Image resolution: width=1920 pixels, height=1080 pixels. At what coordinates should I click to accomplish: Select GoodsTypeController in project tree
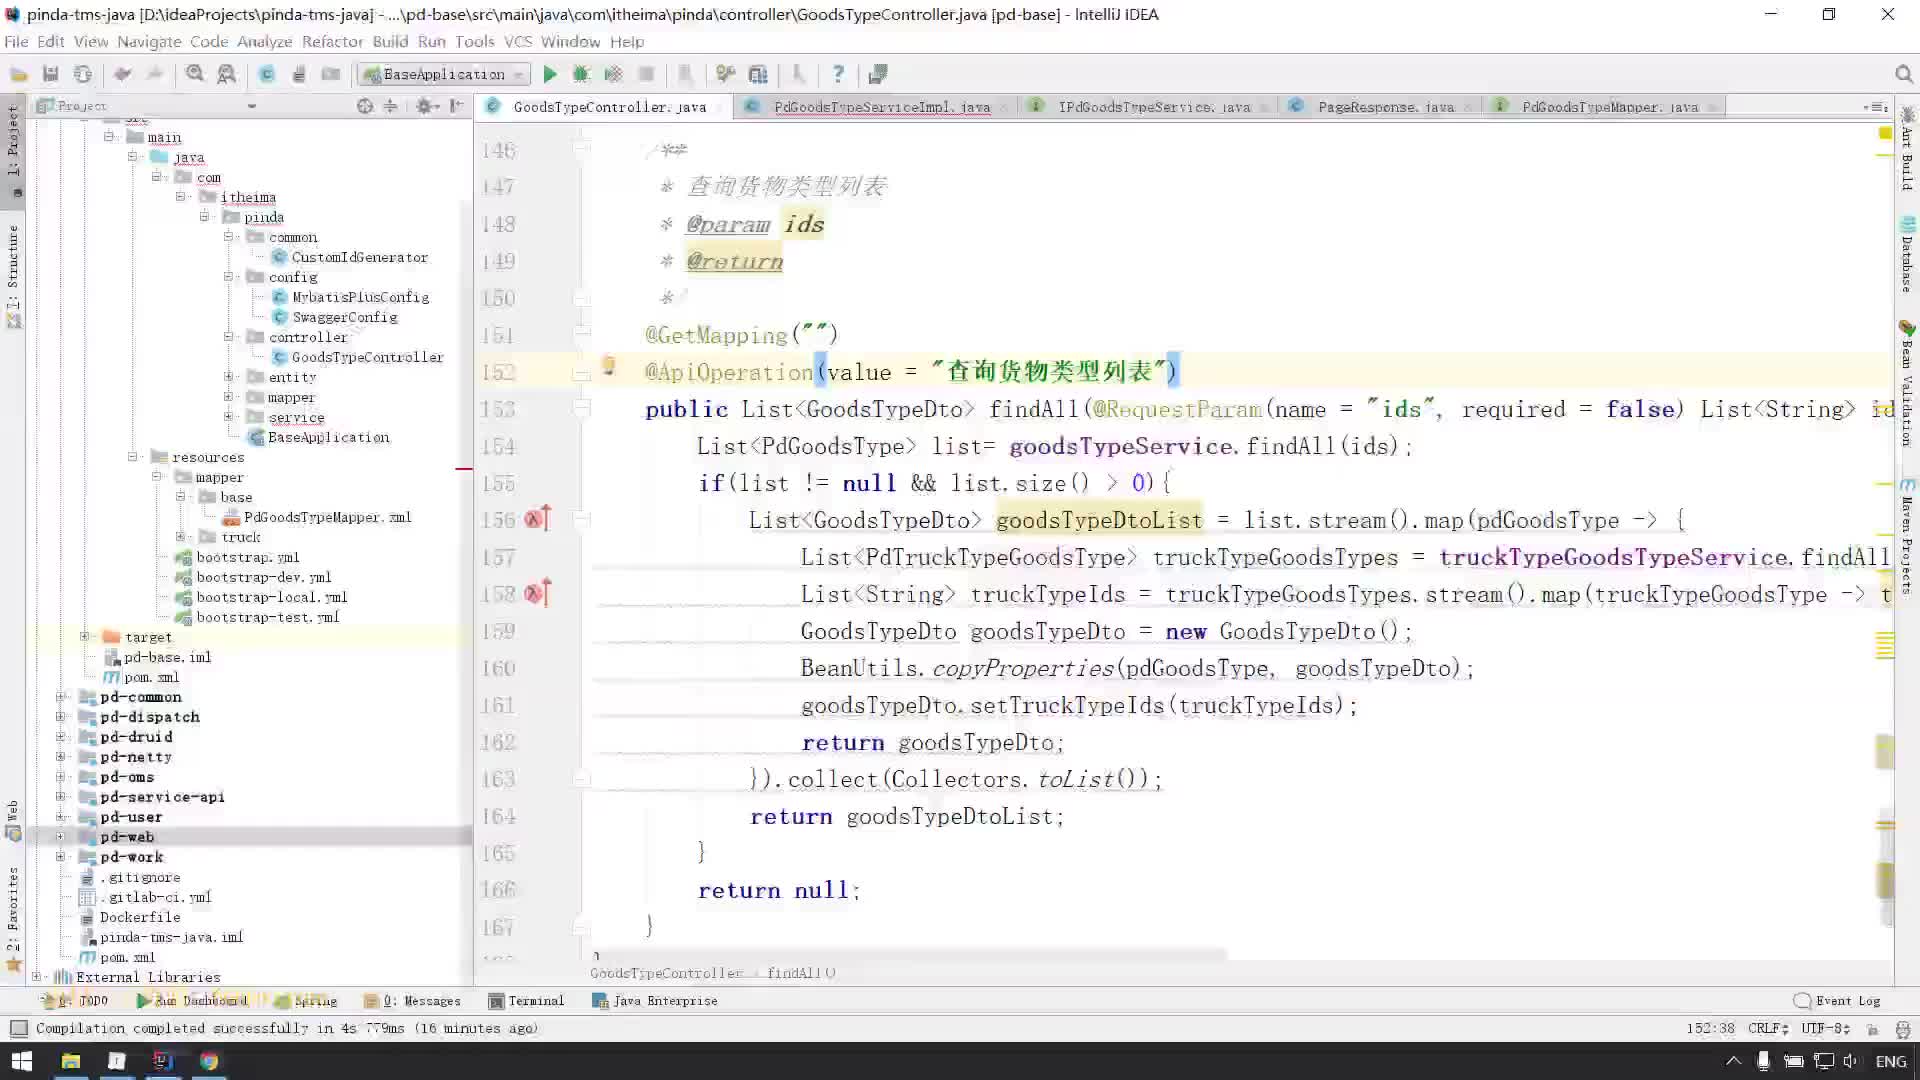tap(367, 357)
